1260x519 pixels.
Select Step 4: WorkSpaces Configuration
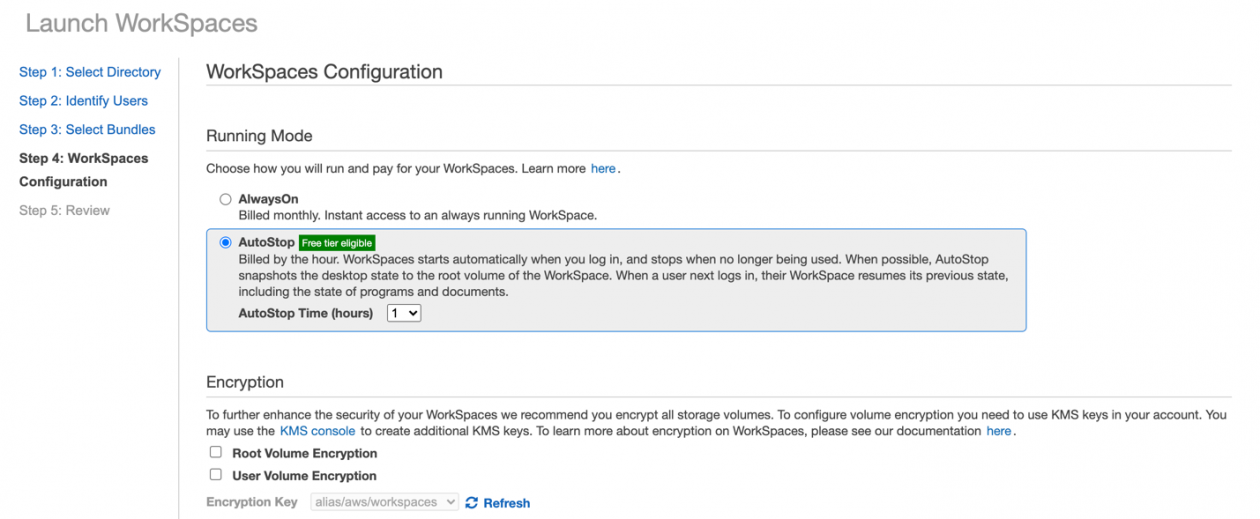tap(83, 170)
